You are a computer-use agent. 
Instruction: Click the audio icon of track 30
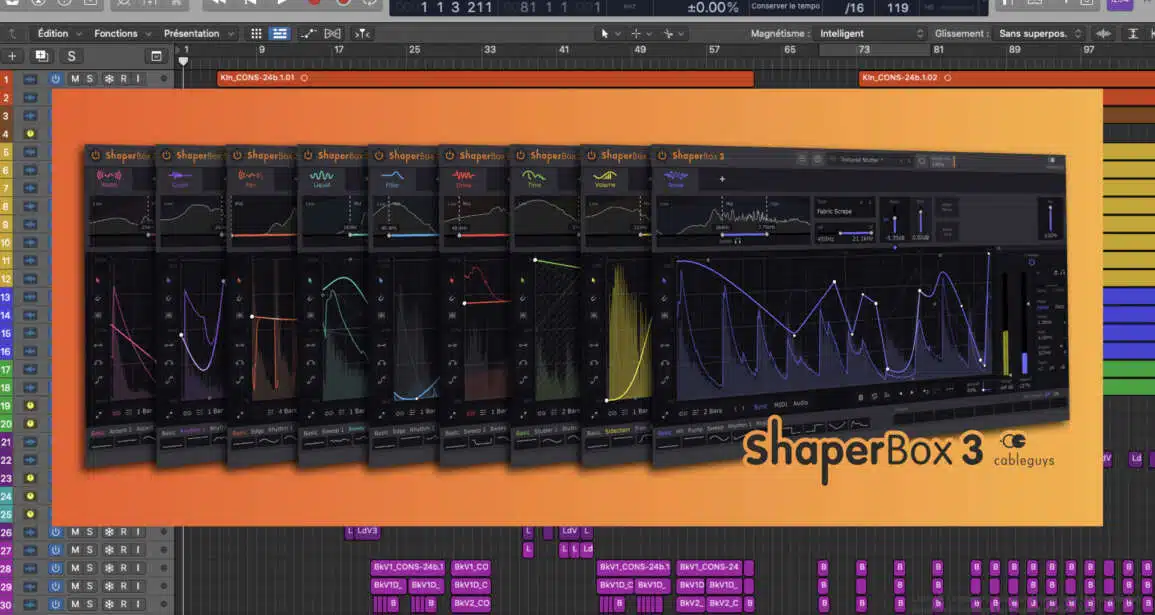coord(30,604)
